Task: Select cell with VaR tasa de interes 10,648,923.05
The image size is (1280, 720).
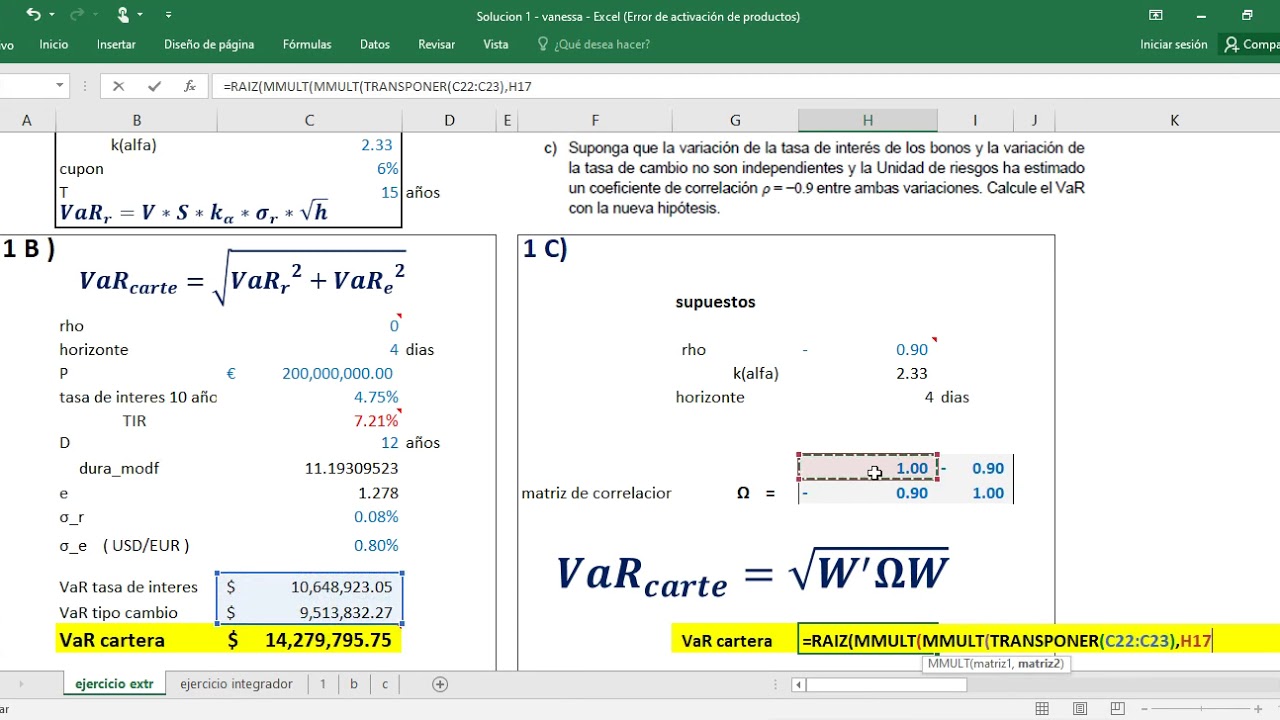Action: click(309, 587)
